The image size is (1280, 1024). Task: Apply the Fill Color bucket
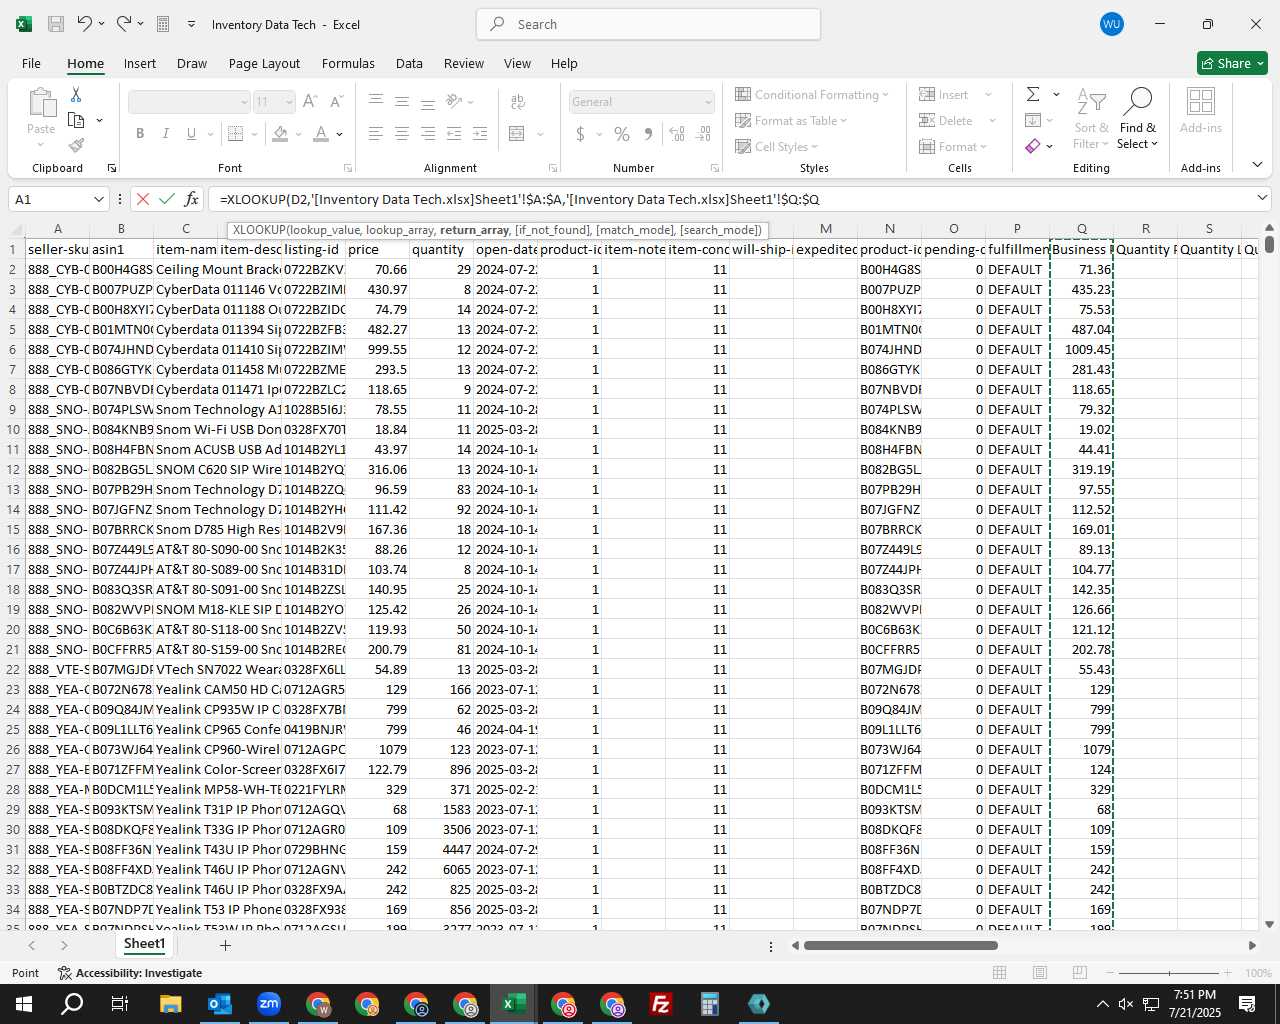[281, 133]
